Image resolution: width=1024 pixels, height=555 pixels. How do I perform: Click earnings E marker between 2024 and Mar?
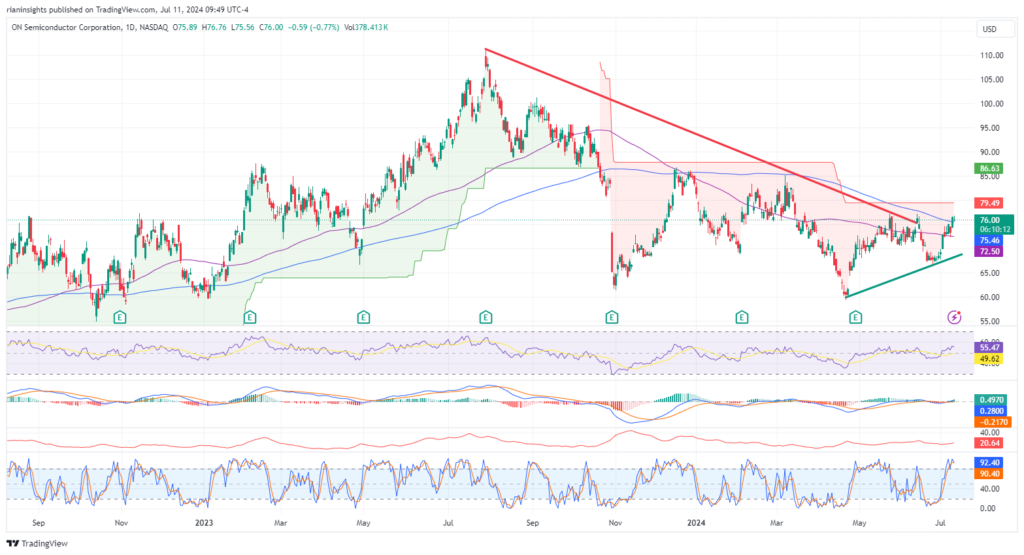741,317
